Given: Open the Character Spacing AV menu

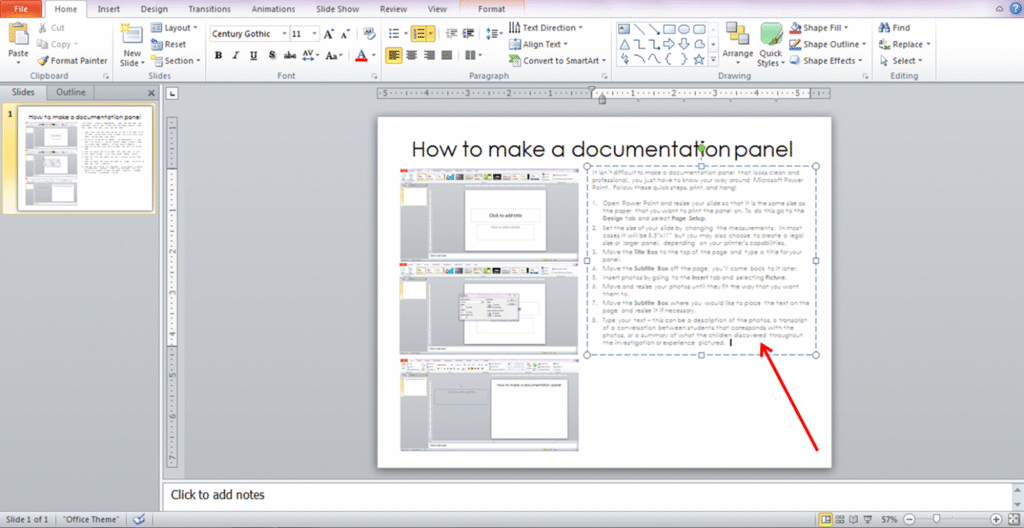Looking at the screenshot, I should pyautogui.click(x=311, y=56).
